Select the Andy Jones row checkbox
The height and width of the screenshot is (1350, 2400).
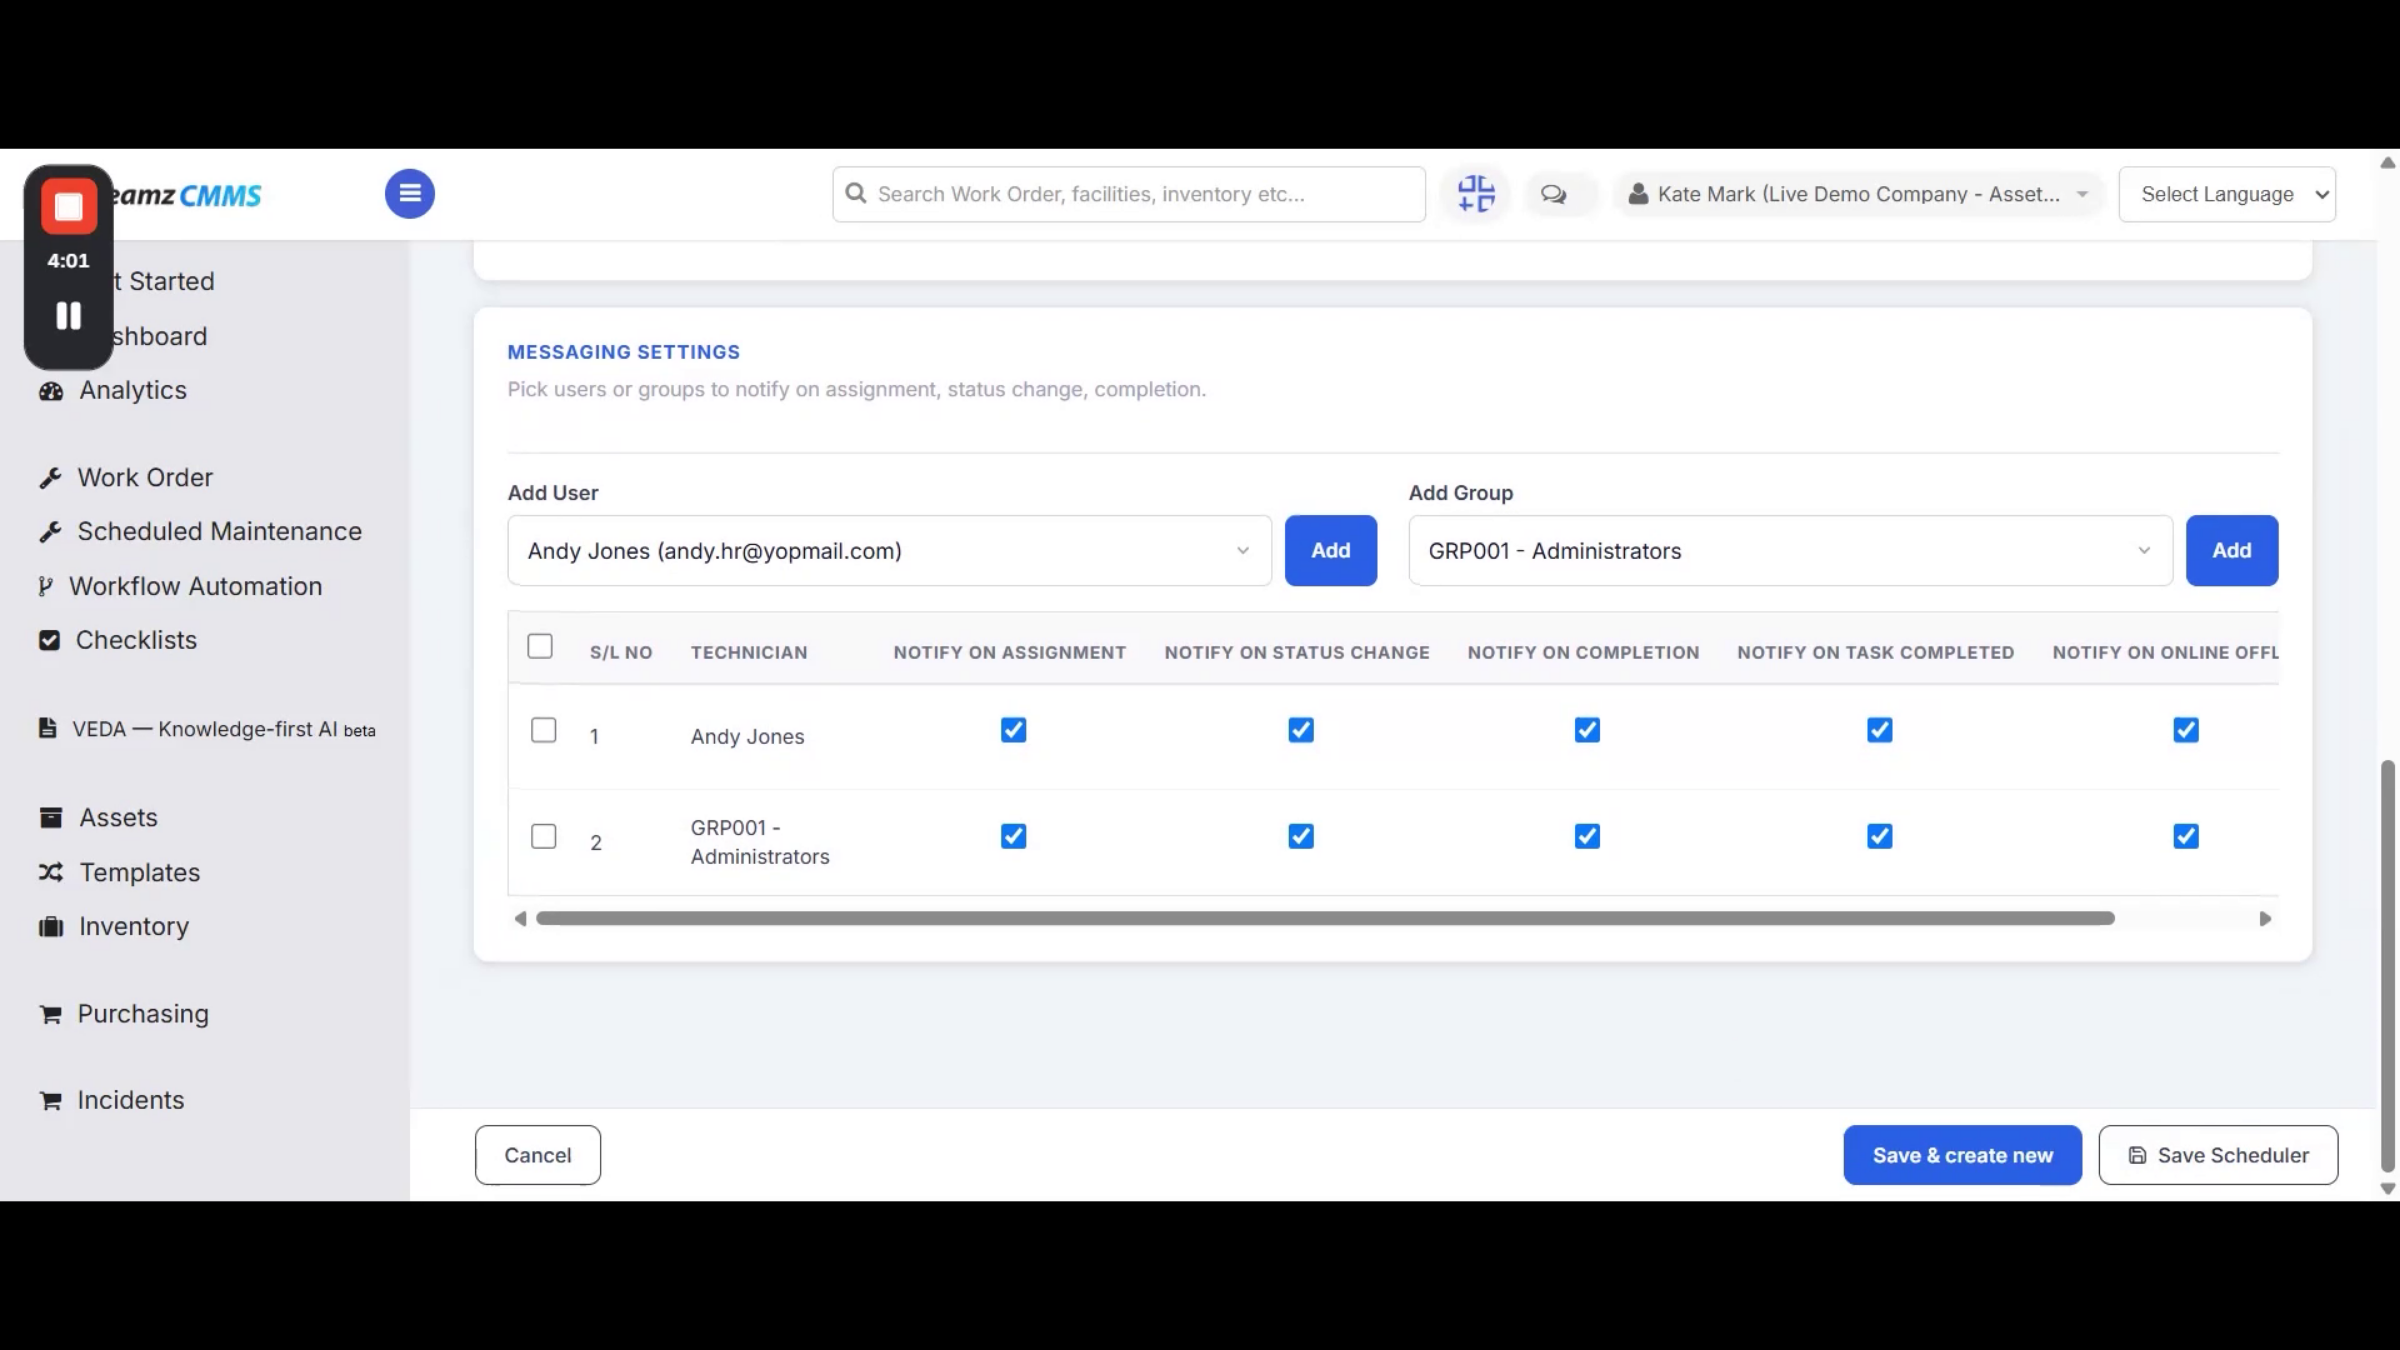pos(544,730)
